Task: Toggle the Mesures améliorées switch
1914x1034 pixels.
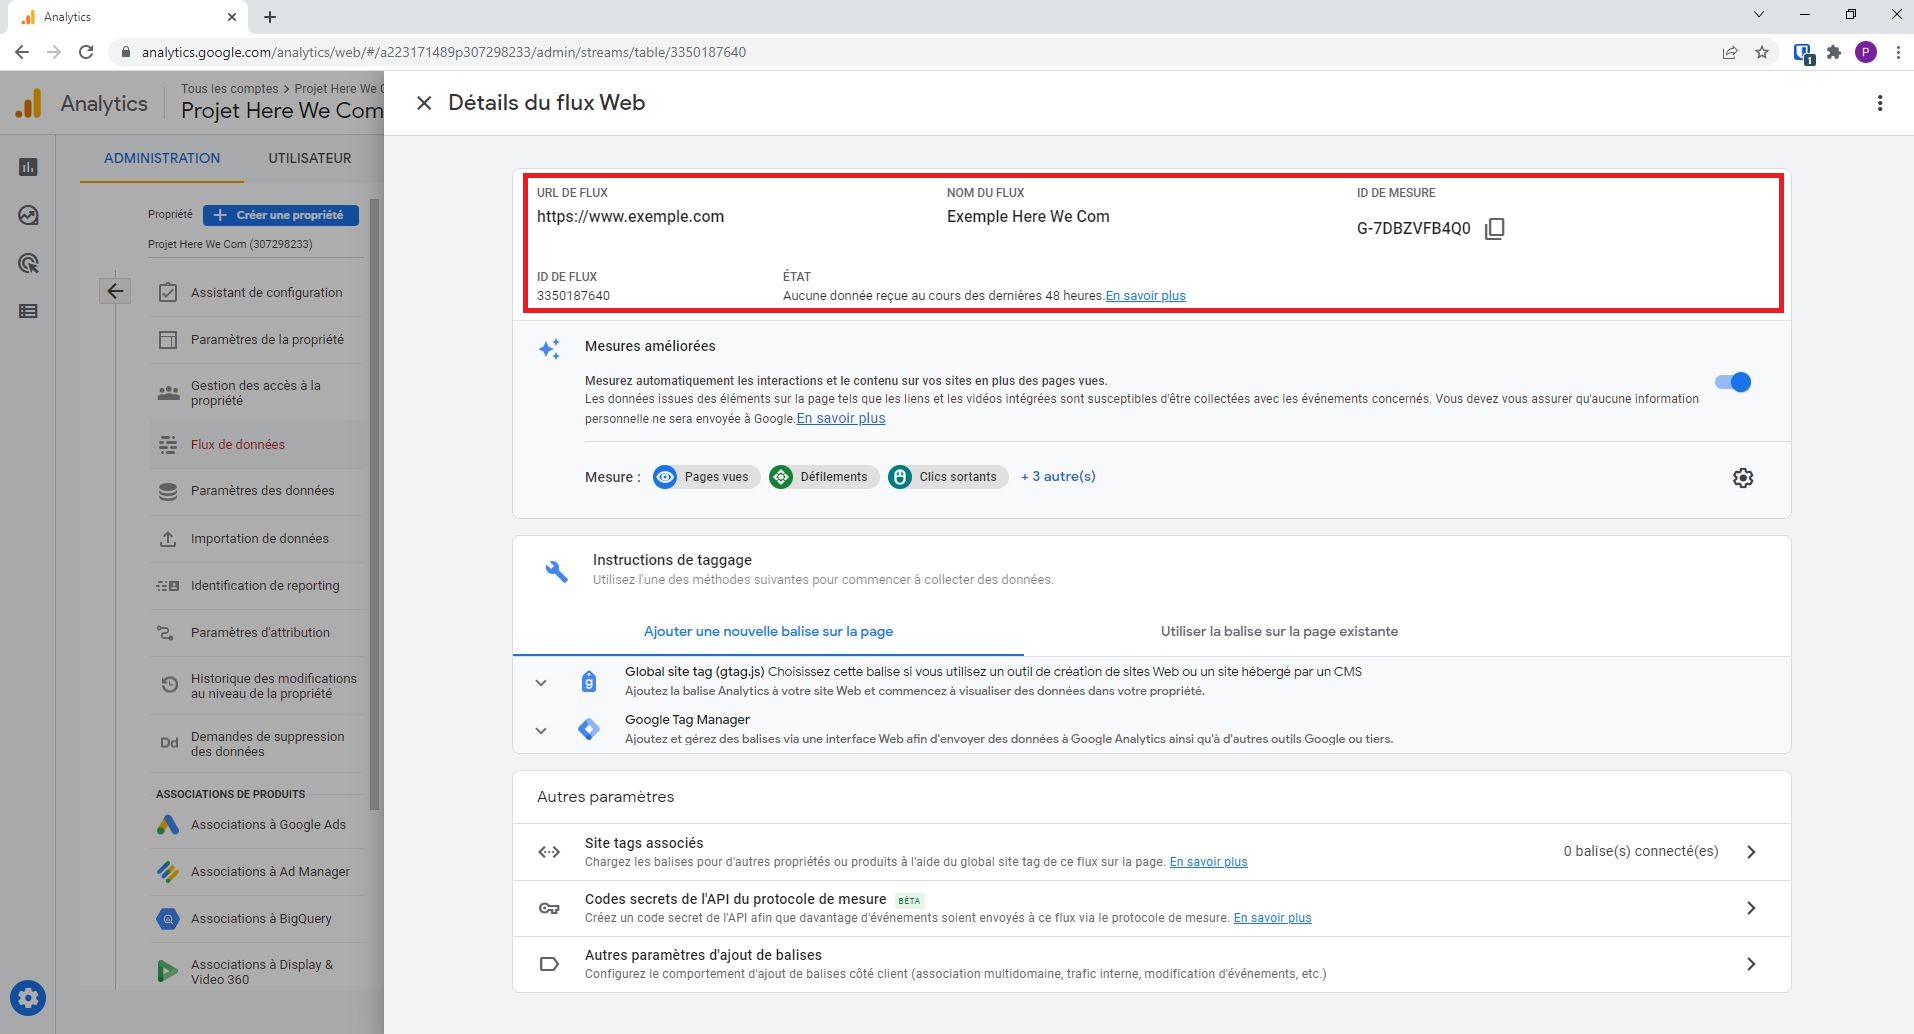Action: pos(1733,382)
